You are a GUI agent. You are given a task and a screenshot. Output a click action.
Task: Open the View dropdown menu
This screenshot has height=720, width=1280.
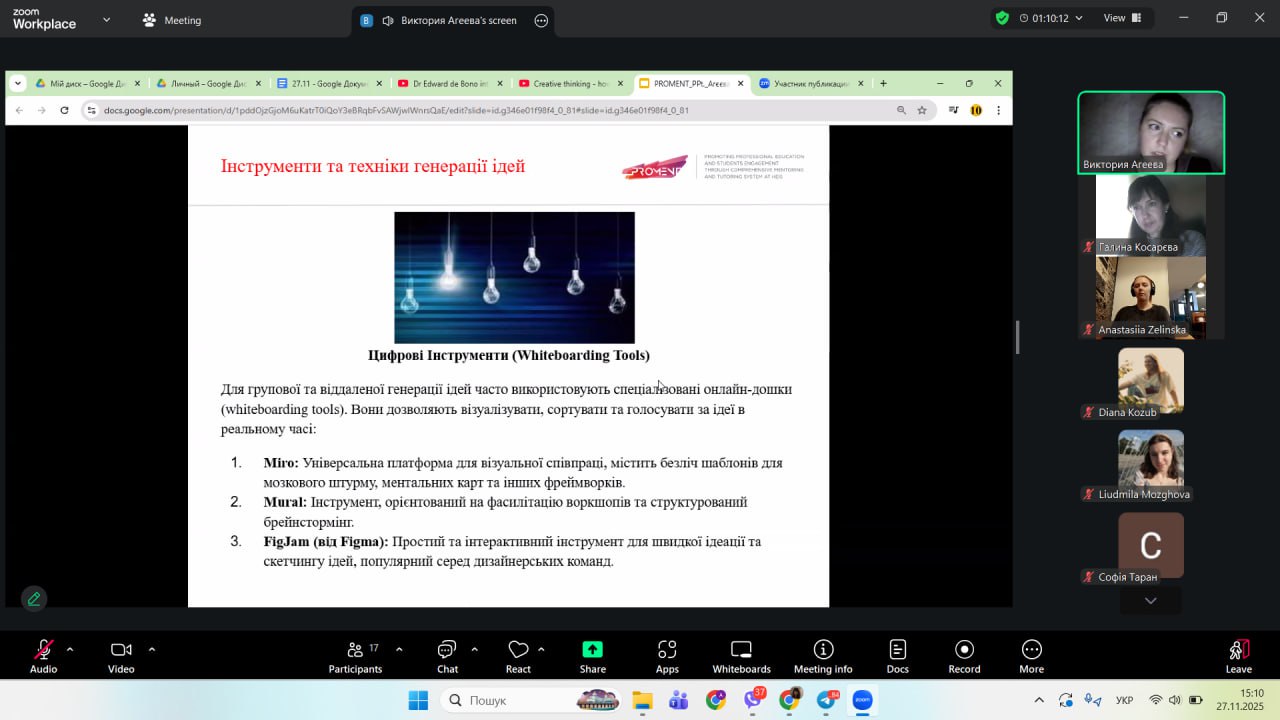point(1123,18)
